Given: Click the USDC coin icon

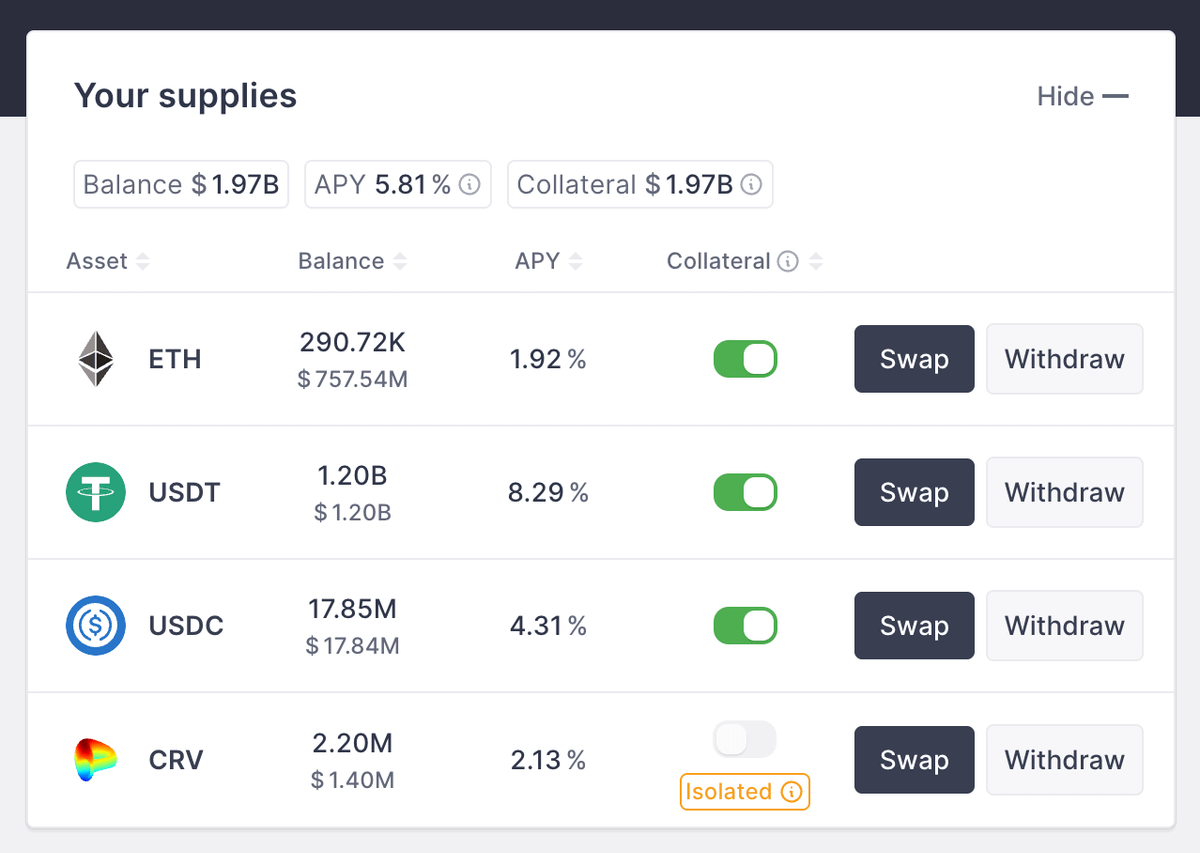Looking at the screenshot, I should (96, 625).
